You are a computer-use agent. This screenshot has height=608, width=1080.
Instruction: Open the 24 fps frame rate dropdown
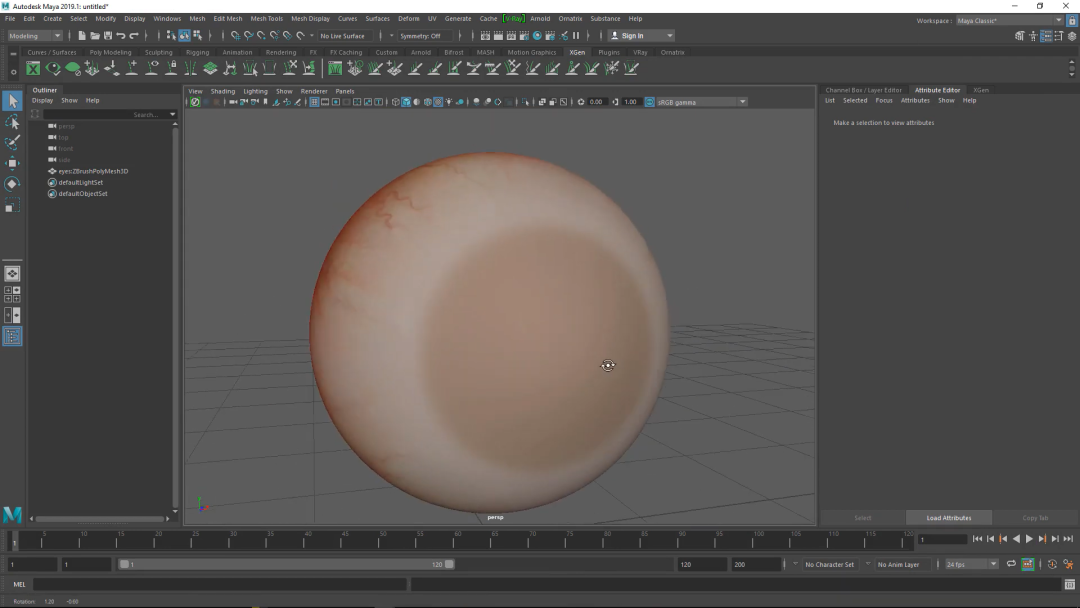coord(971,564)
